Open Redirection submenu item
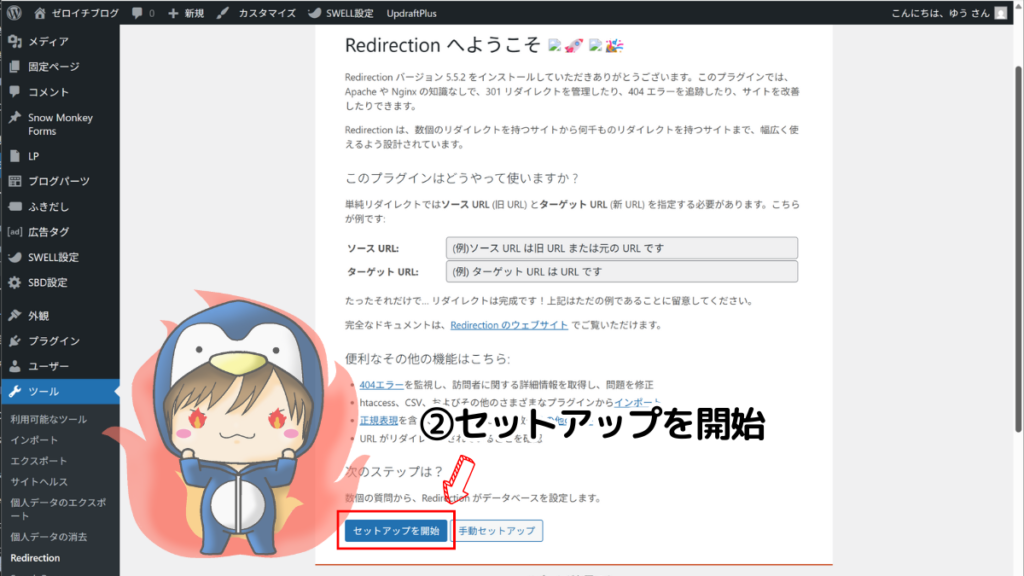This screenshot has width=1024, height=576. 35,558
